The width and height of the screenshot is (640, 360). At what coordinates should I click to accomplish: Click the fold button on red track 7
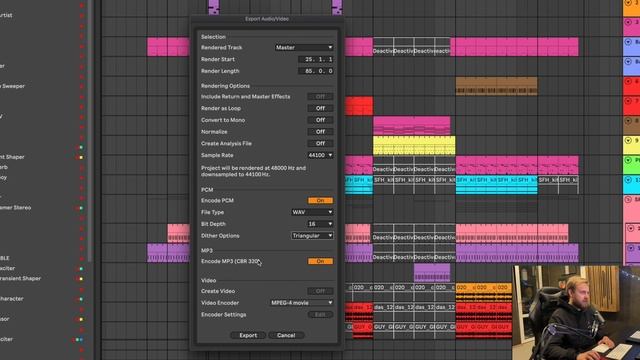point(628,101)
